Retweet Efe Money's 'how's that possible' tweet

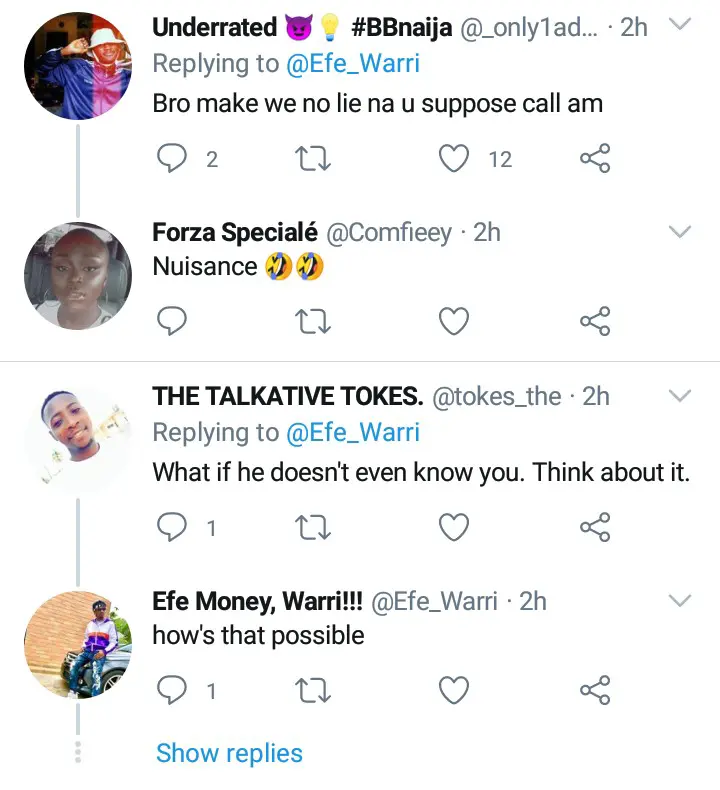pos(315,690)
